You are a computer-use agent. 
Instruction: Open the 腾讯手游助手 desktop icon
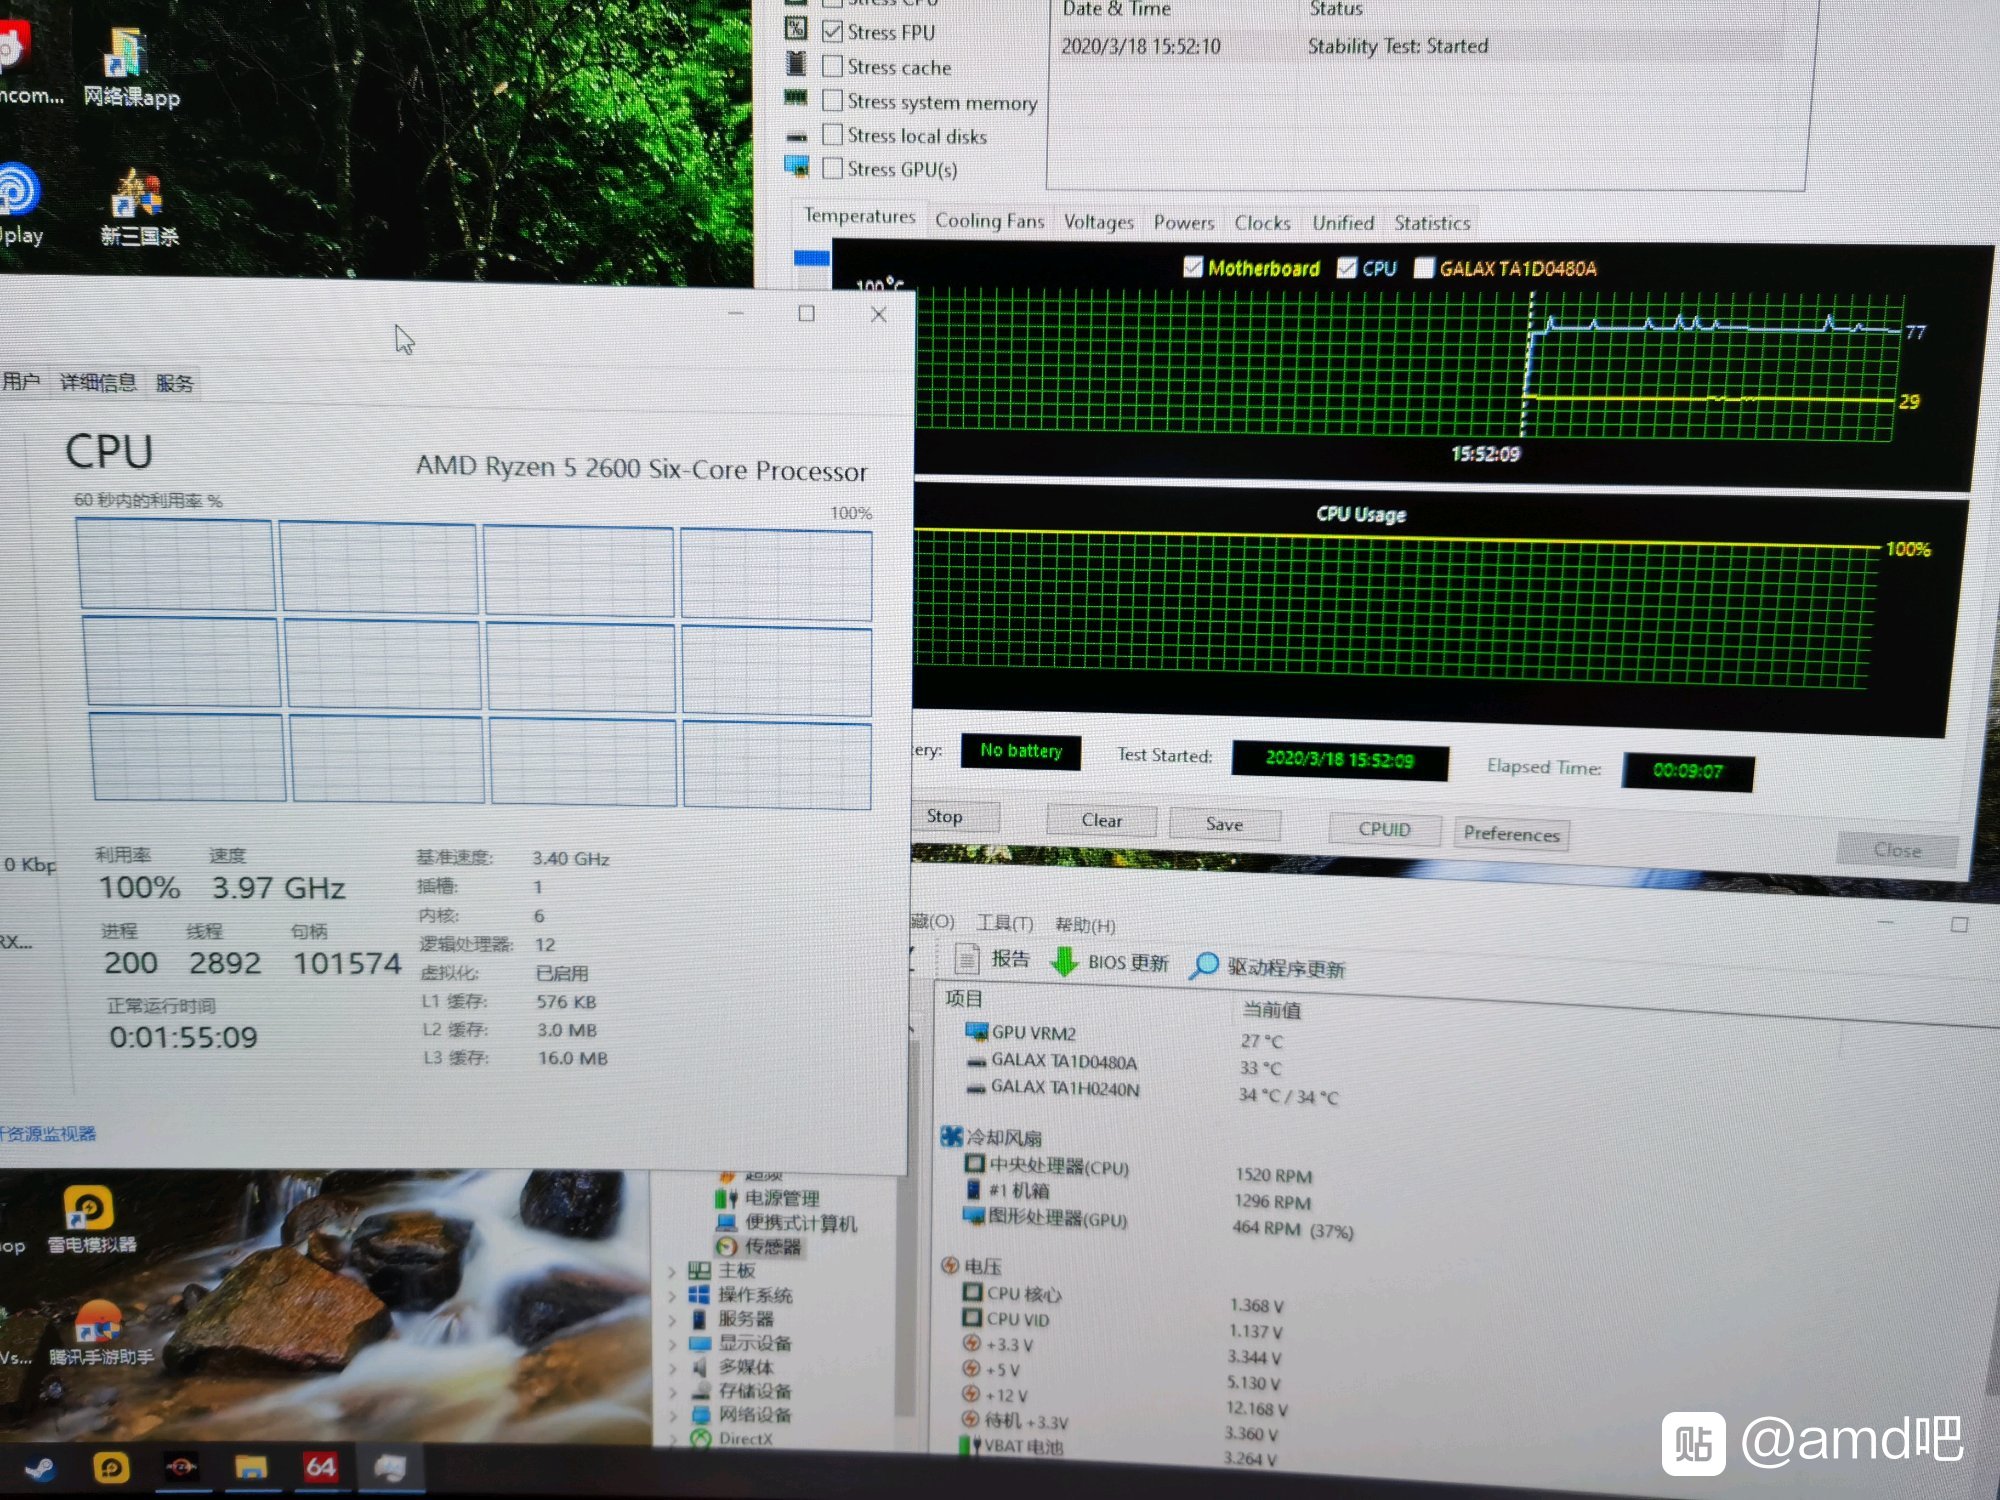pyautogui.click(x=101, y=1332)
